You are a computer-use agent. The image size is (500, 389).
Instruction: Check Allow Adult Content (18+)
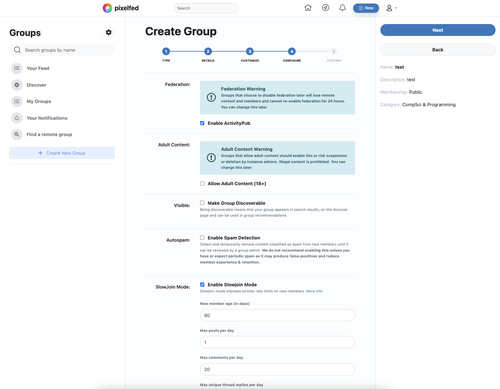pos(202,183)
